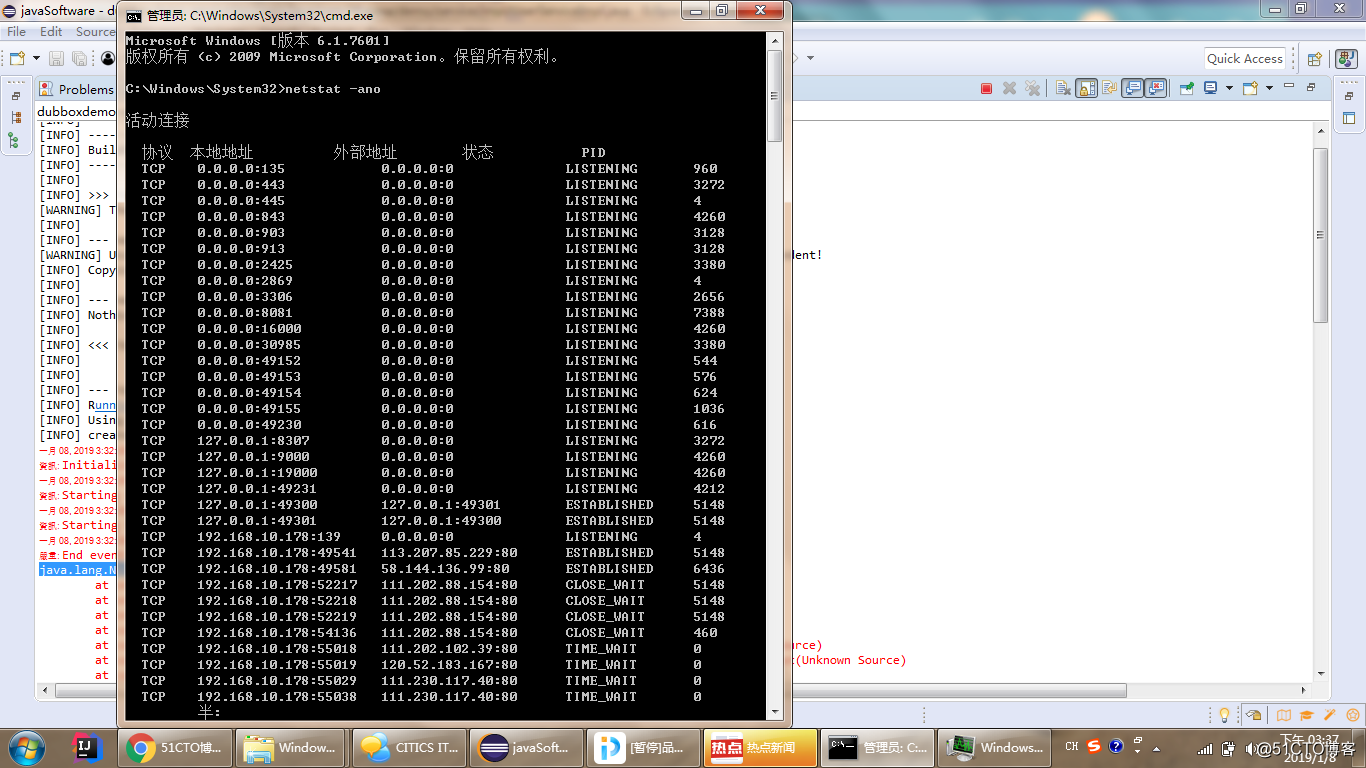
Task: Click netstat -ano command text
Action: coord(333,89)
